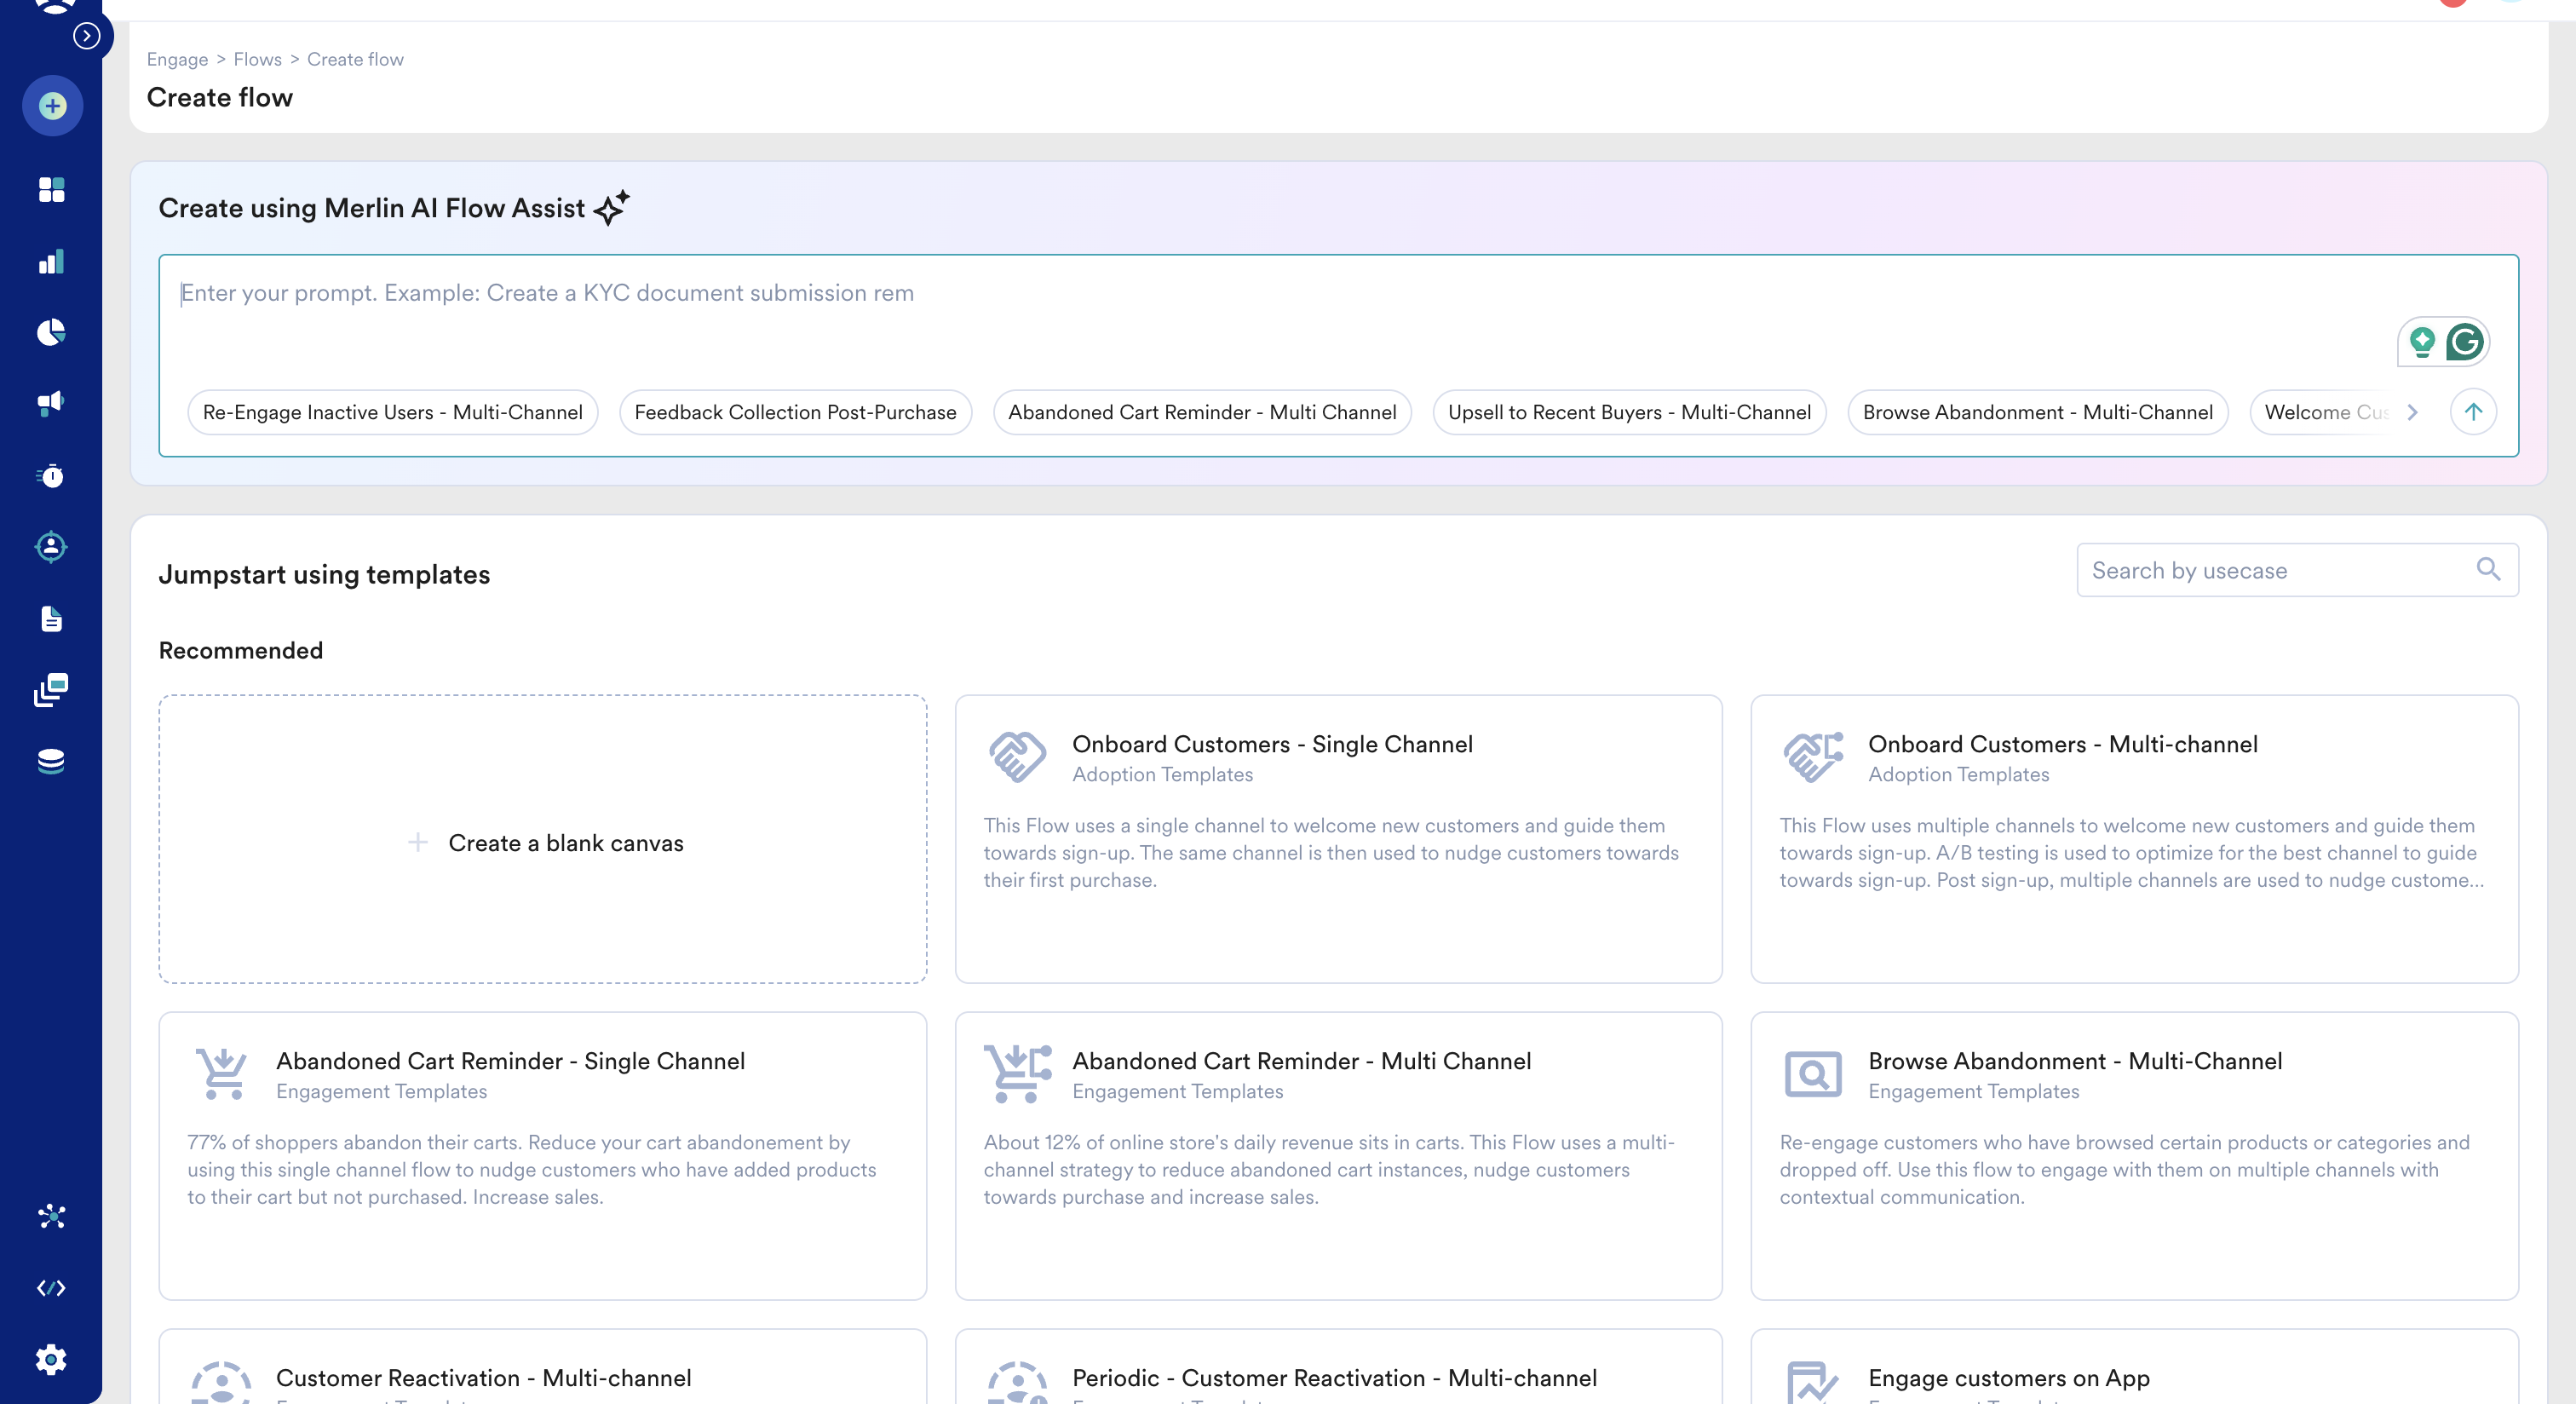Click the plus create button in sidebar
Viewport: 2576px width, 1404px height.
pos(52,106)
